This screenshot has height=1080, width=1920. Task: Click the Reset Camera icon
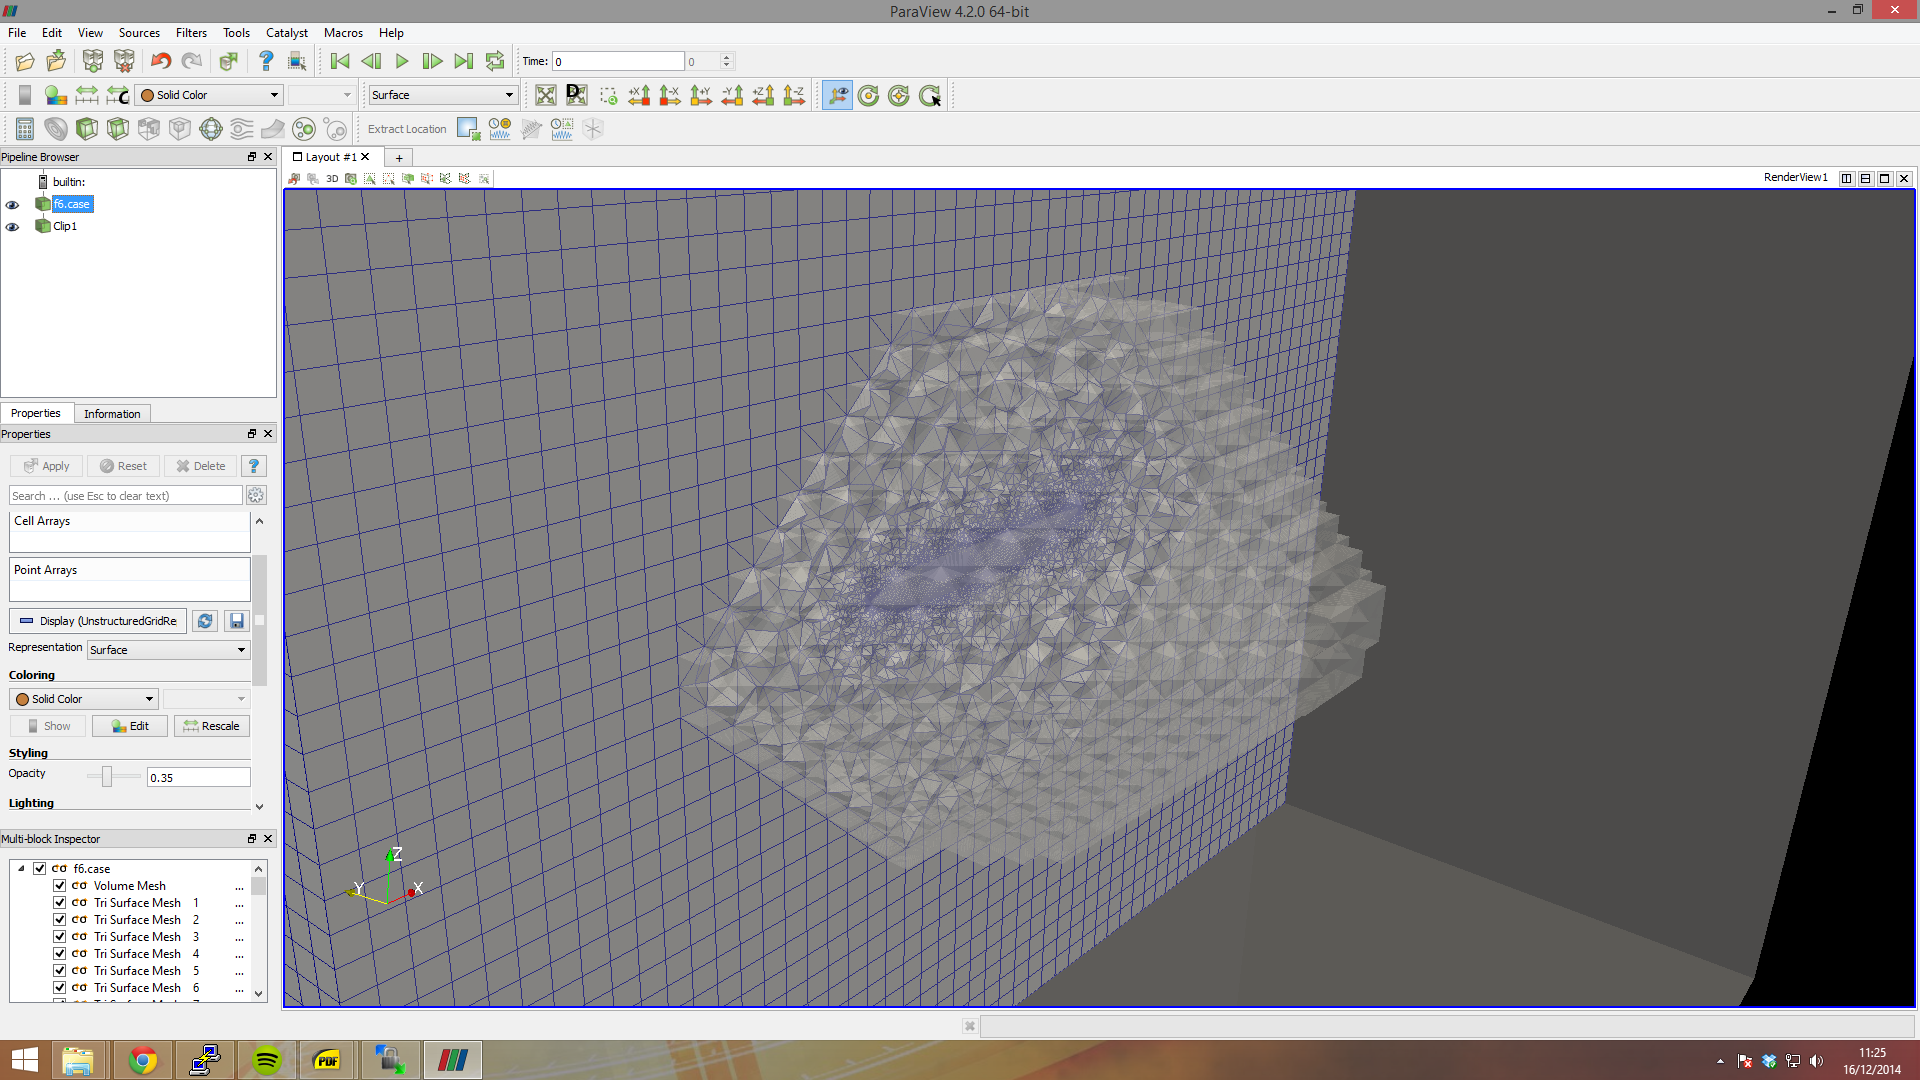pos(545,95)
